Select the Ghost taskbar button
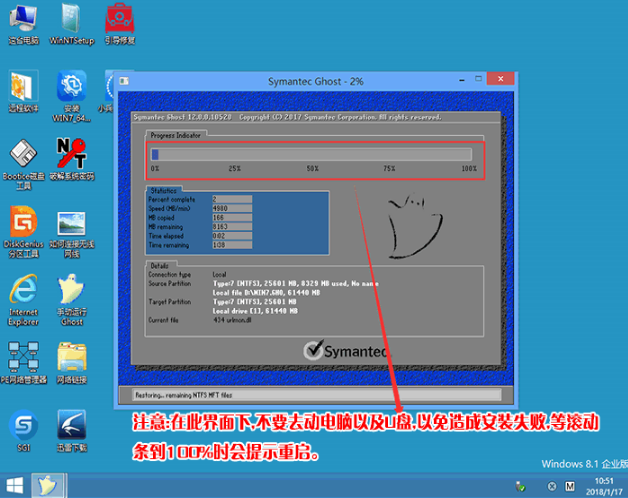This screenshot has height=498, width=628. [46, 486]
